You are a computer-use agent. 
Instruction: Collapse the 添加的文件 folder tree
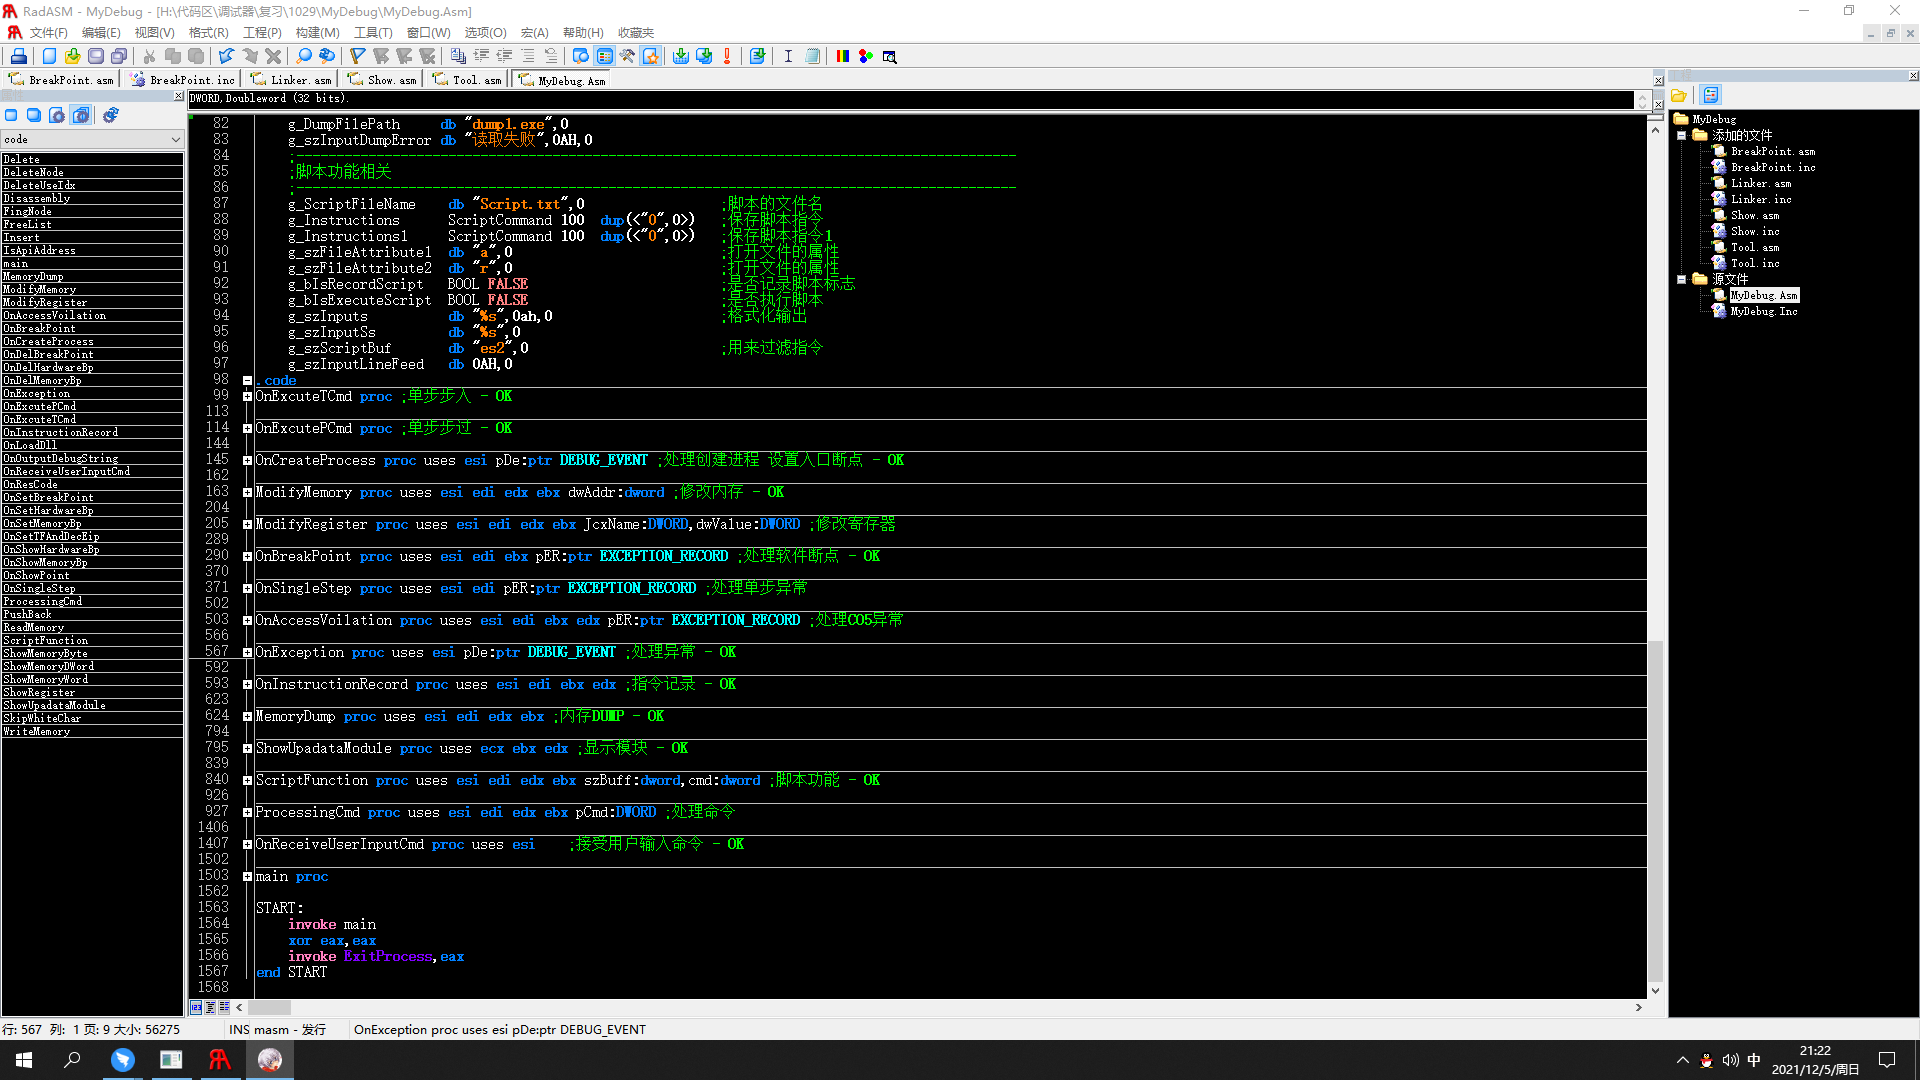pos(1682,135)
